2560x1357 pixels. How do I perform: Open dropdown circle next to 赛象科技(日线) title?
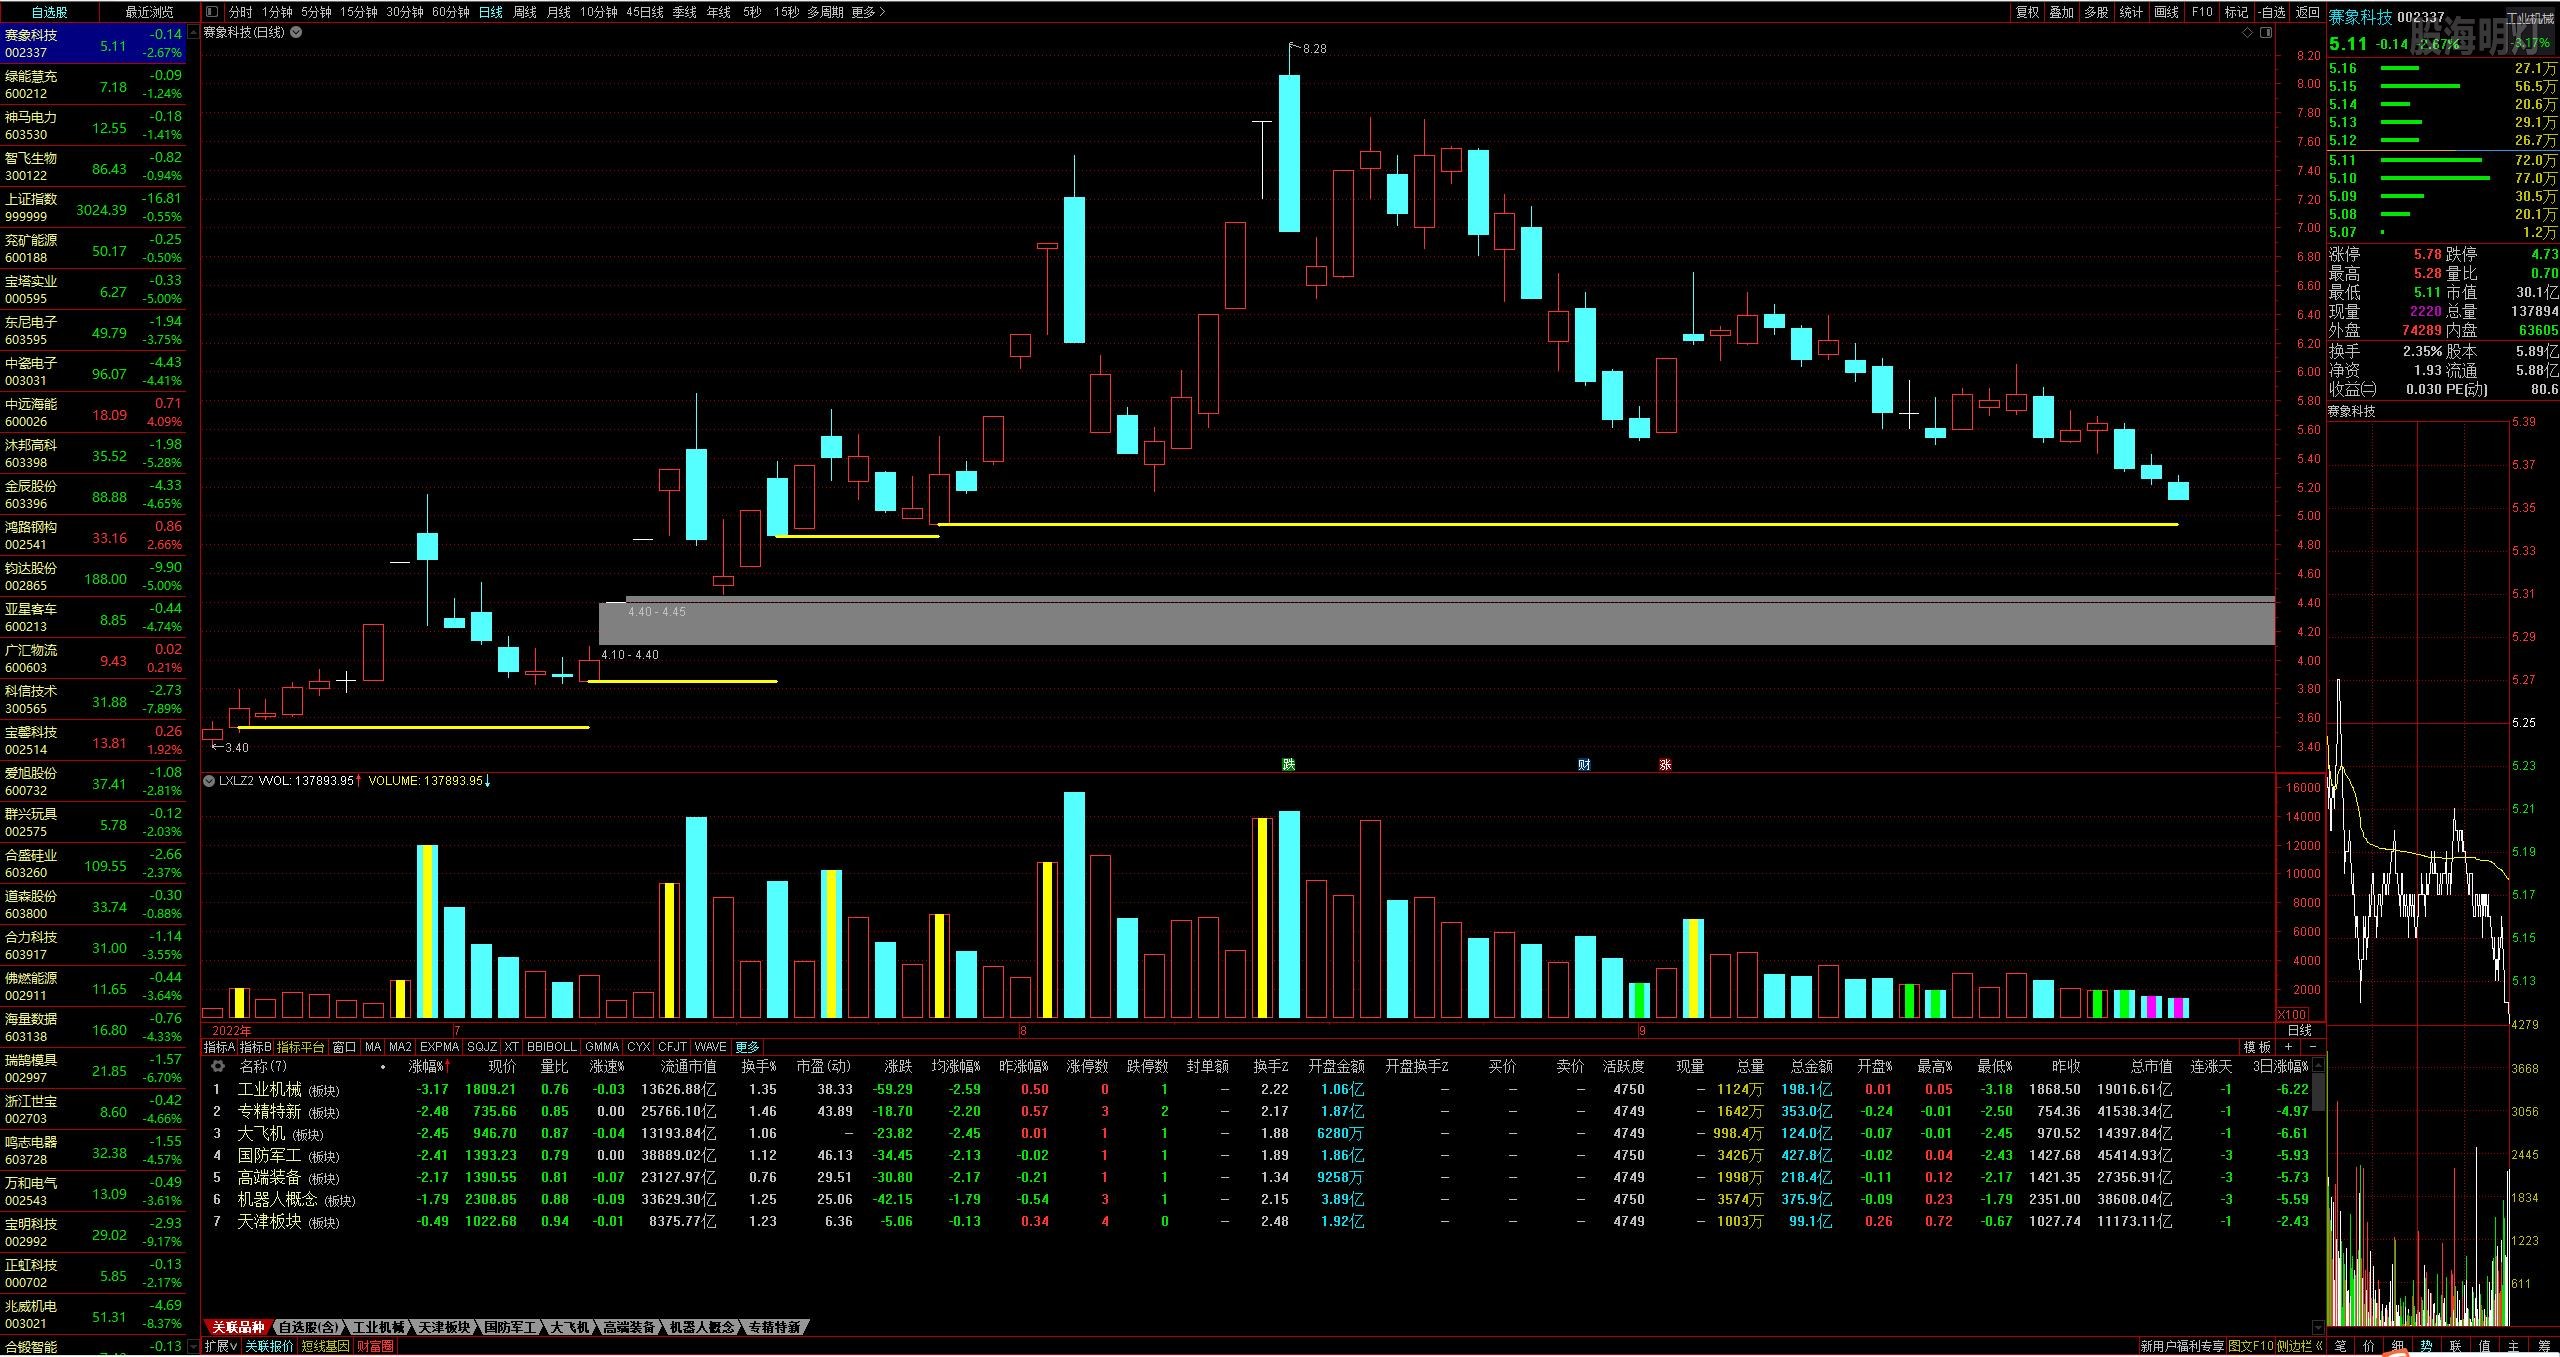296,32
